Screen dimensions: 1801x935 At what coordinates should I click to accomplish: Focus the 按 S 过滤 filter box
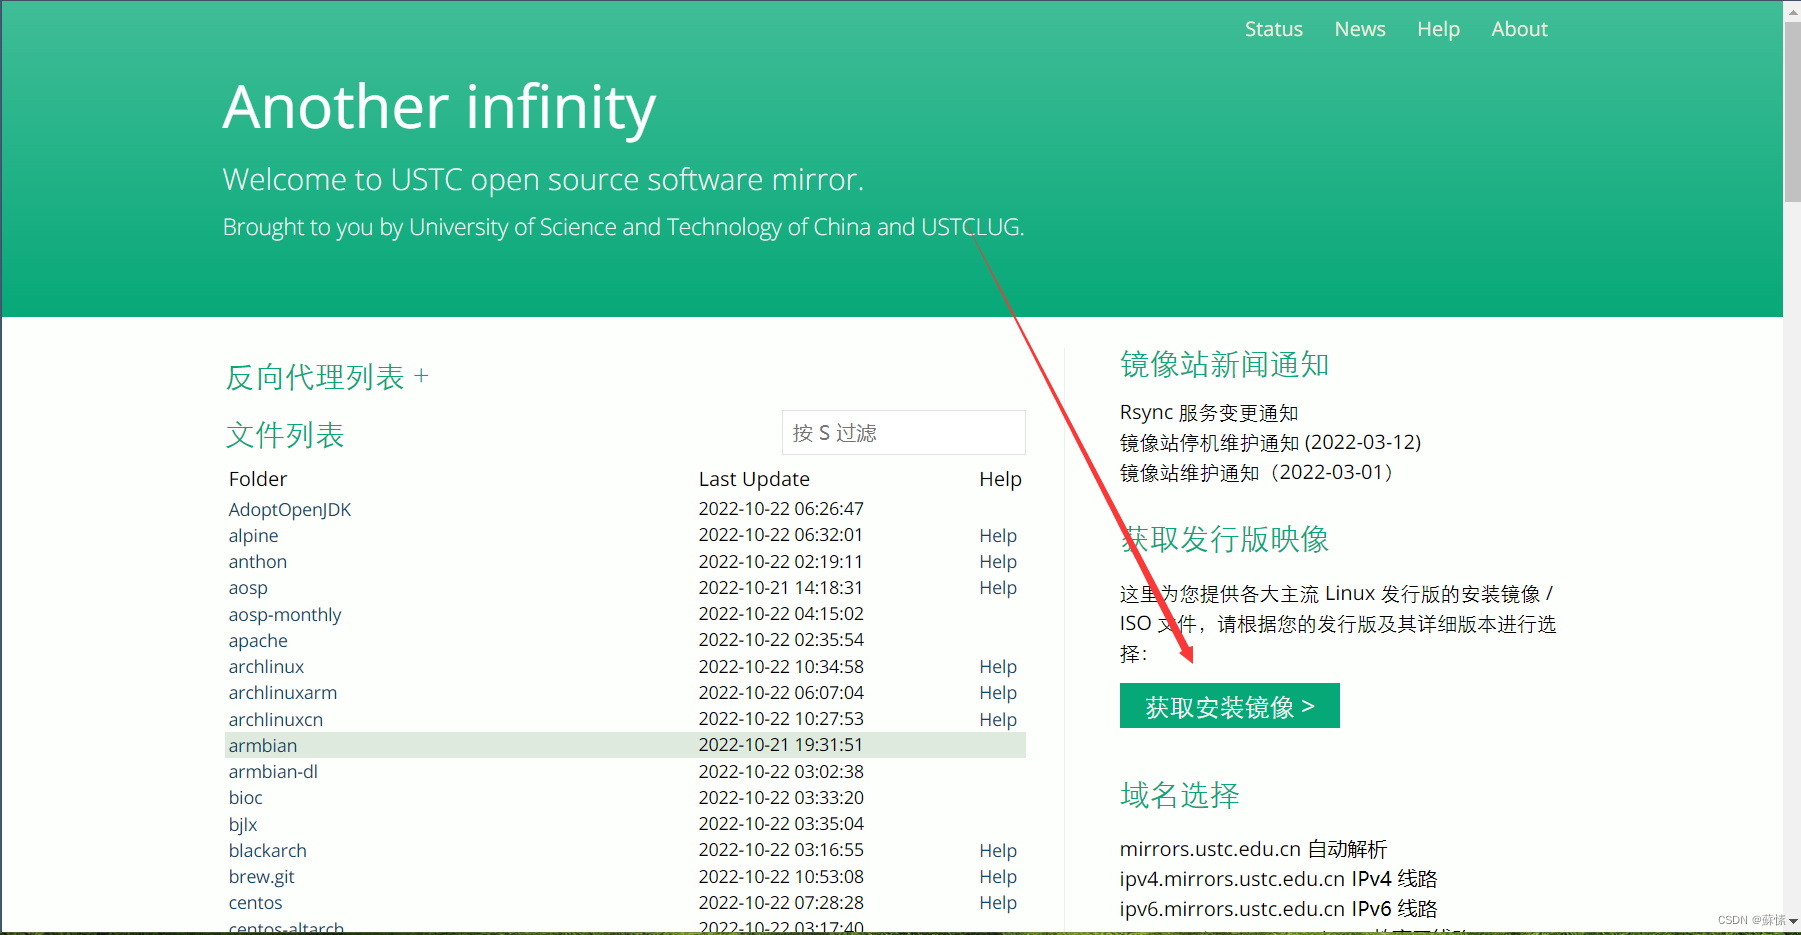pos(903,432)
